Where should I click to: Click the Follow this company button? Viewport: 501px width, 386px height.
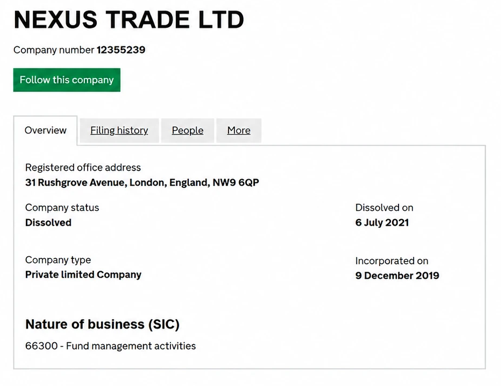pyautogui.click(x=67, y=80)
